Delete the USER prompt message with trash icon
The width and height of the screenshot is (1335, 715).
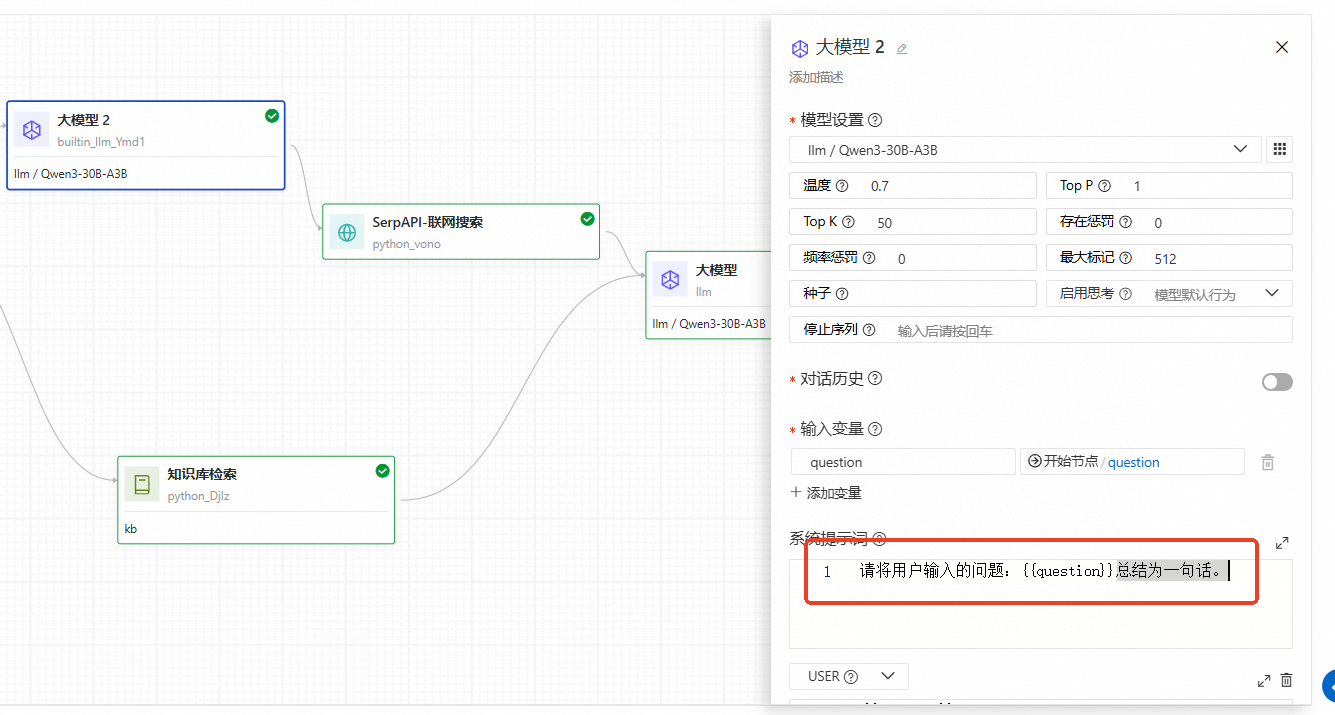[x=1286, y=680]
